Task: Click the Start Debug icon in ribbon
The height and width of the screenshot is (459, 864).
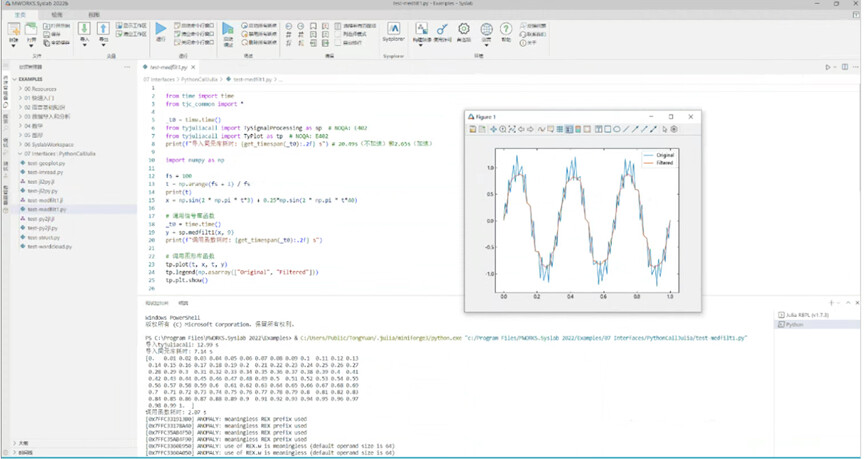Action: [x=228, y=29]
